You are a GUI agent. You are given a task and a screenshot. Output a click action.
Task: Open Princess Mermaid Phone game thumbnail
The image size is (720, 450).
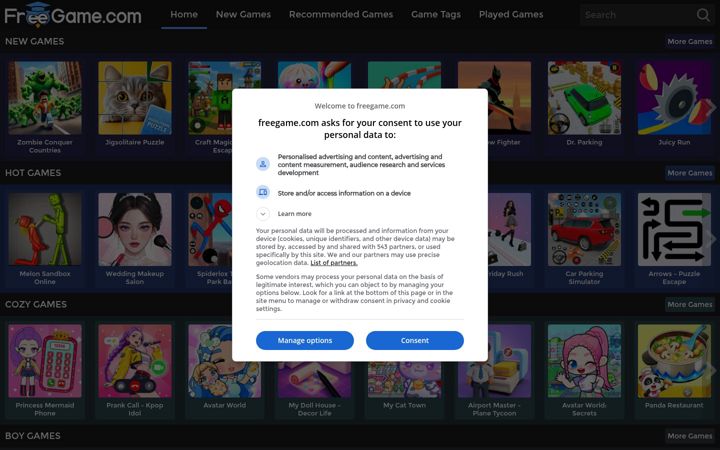(45, 361)
